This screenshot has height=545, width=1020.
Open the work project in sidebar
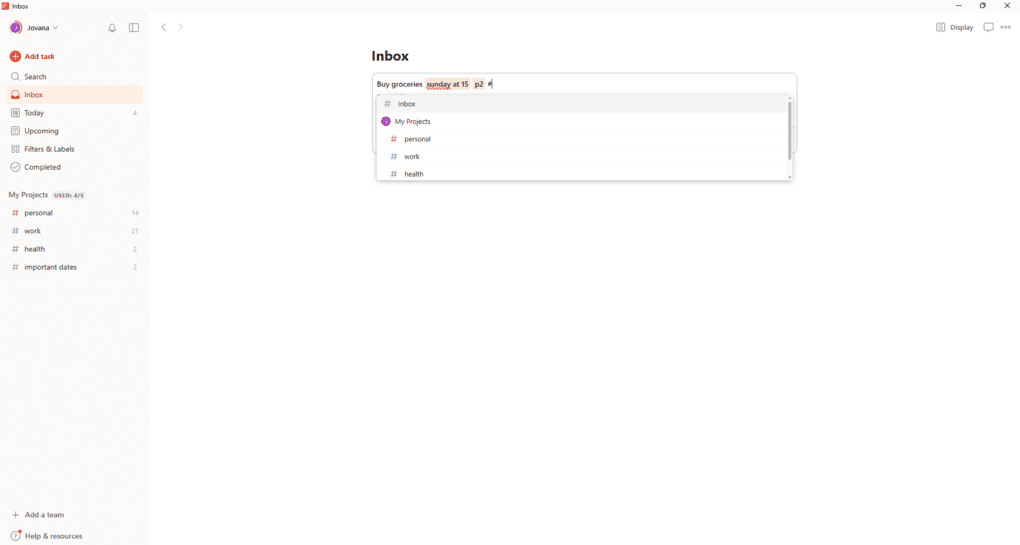(x=74, y=231)
